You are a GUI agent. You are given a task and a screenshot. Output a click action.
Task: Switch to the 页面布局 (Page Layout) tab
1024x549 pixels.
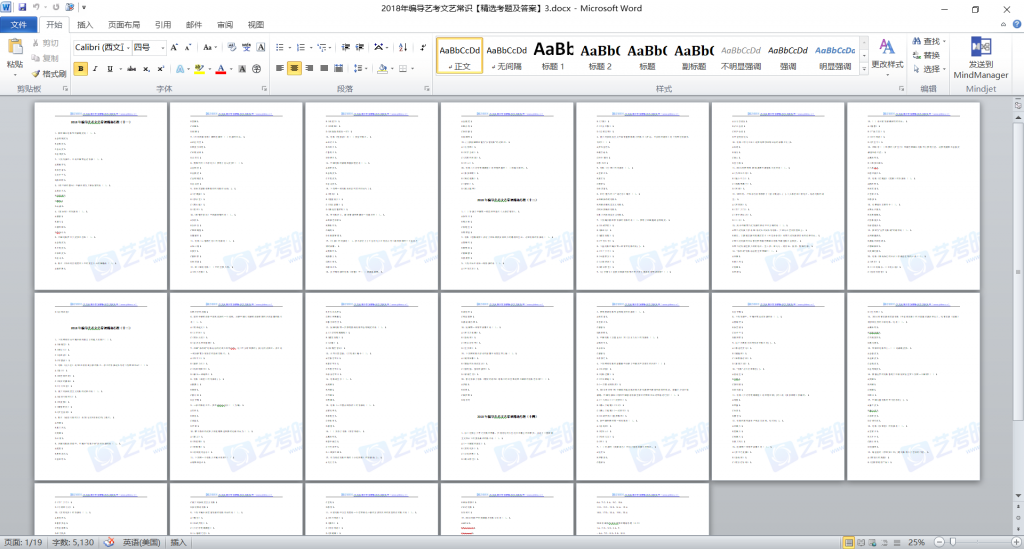coord(124,25)
